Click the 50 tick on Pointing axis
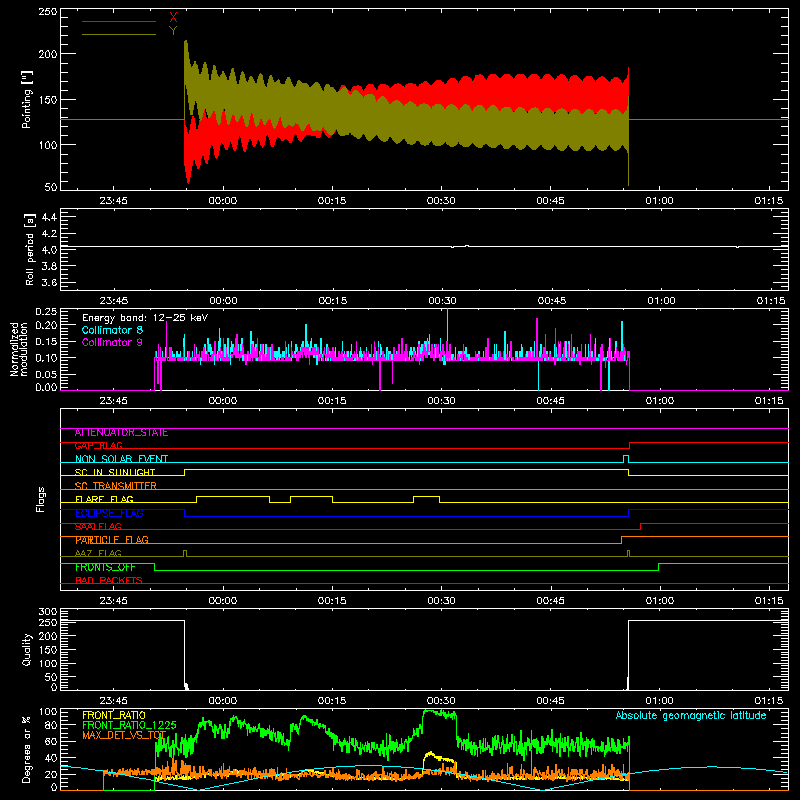 (51, 187)
